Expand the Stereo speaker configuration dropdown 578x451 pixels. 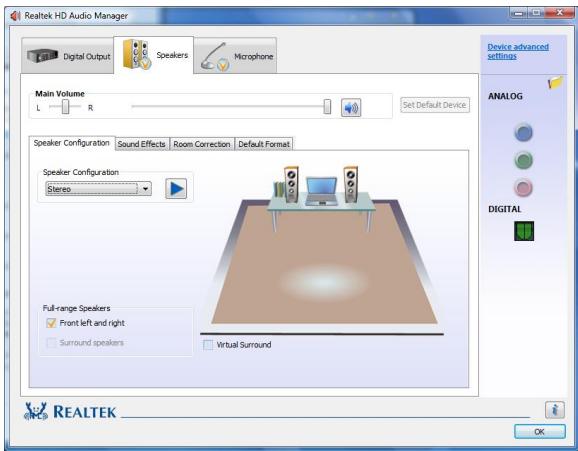(98, 189)
